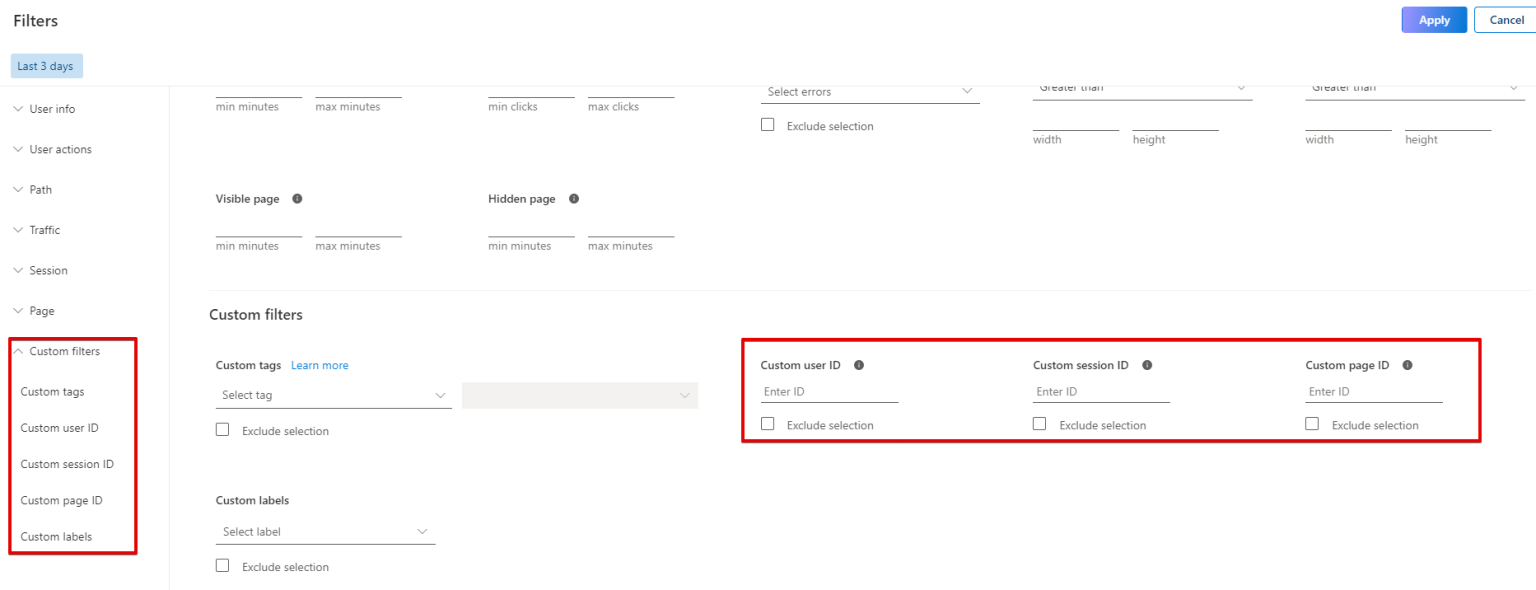Open the Greater than dropdown
The height and width of the screenshot is (590, 1536).
1141,88
